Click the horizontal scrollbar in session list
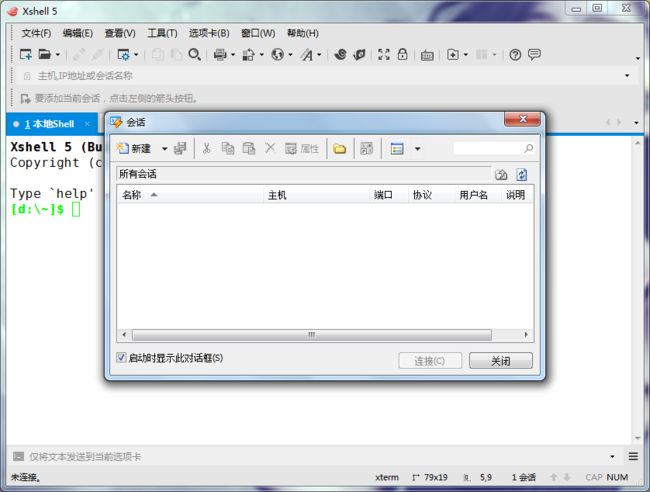Viewport: 650px width, 492px height. (312, 334)
